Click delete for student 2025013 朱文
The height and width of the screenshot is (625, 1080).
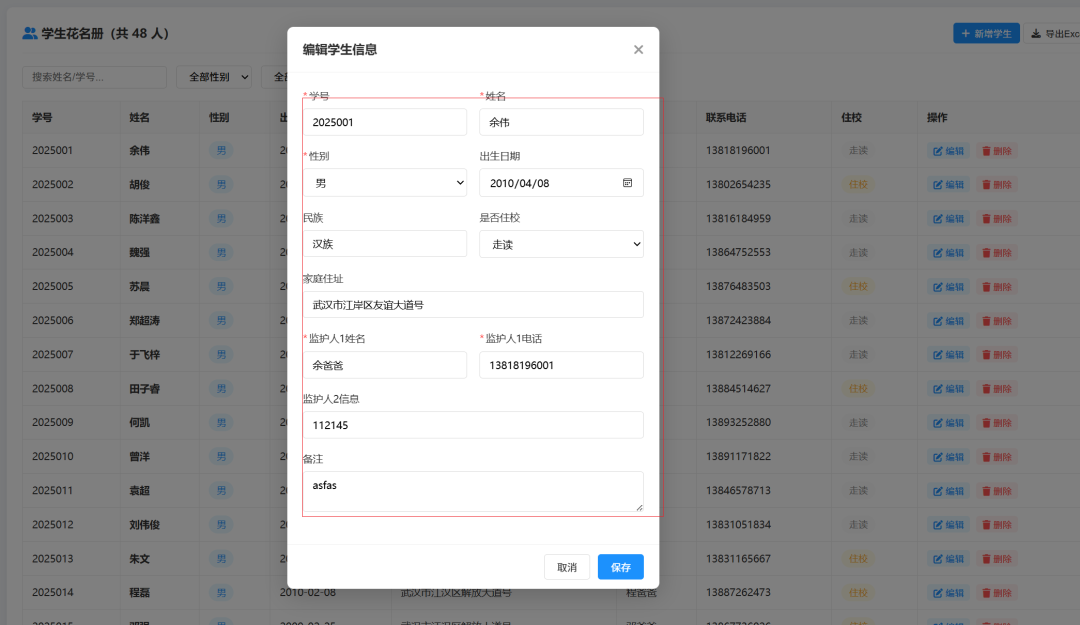click(x=997, y=559)
